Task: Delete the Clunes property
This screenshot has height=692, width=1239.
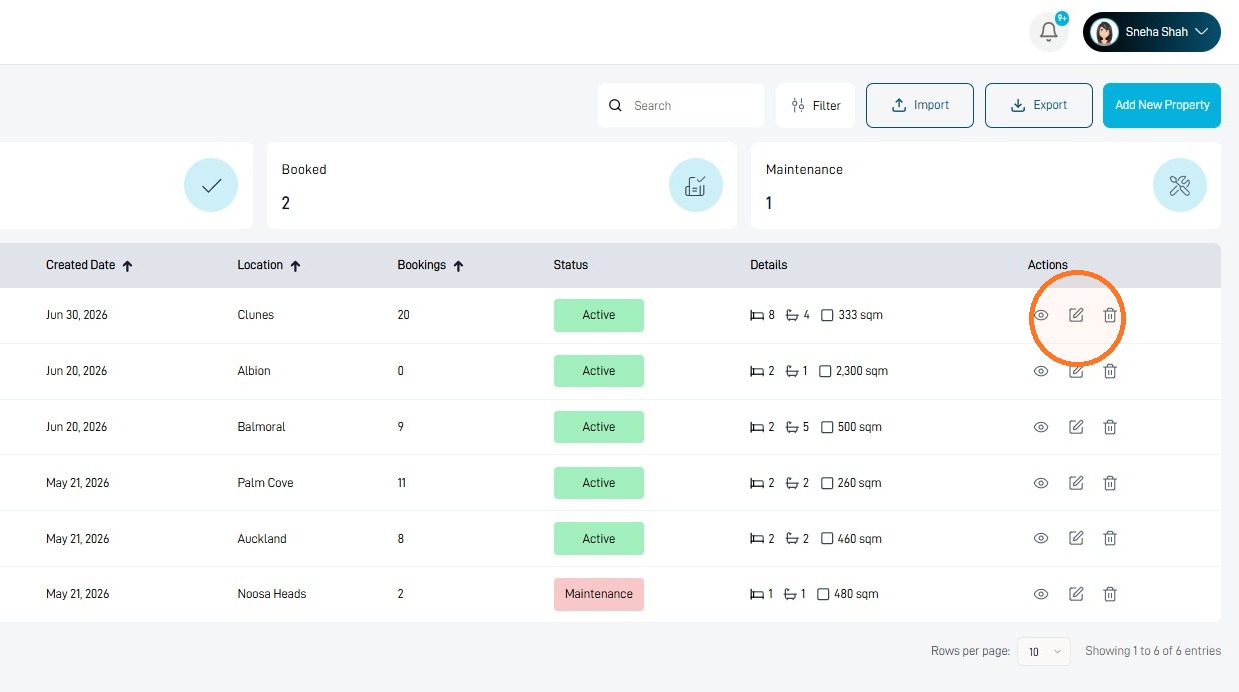Action: click(1110, 315)
